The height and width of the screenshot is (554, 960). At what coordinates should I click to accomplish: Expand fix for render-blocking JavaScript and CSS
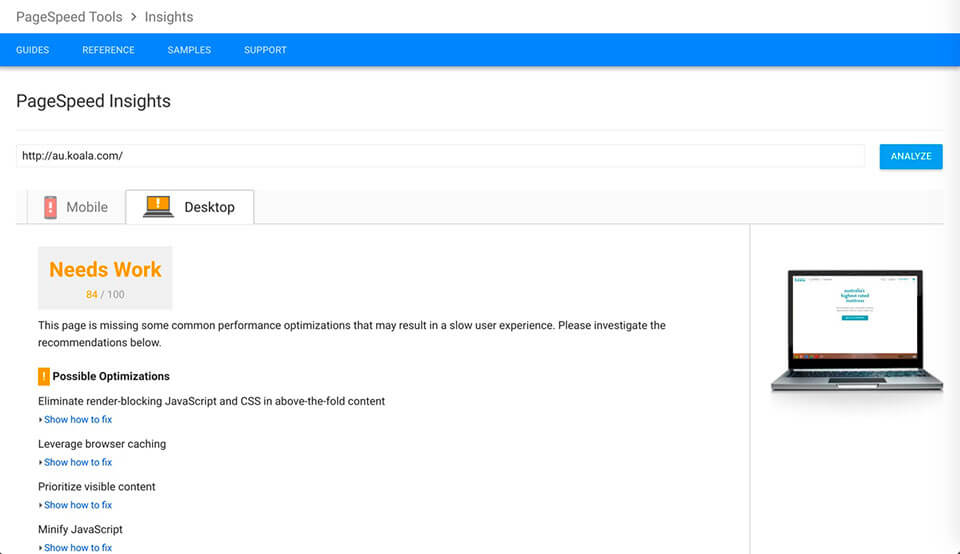[78, 419]
